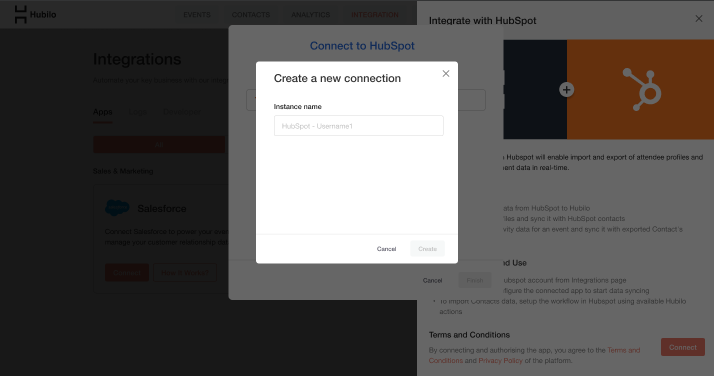Image resolution: width=714 pixels, height=376 pixels.
Task: Open the Analytics menu
Action: click(311, 15)
